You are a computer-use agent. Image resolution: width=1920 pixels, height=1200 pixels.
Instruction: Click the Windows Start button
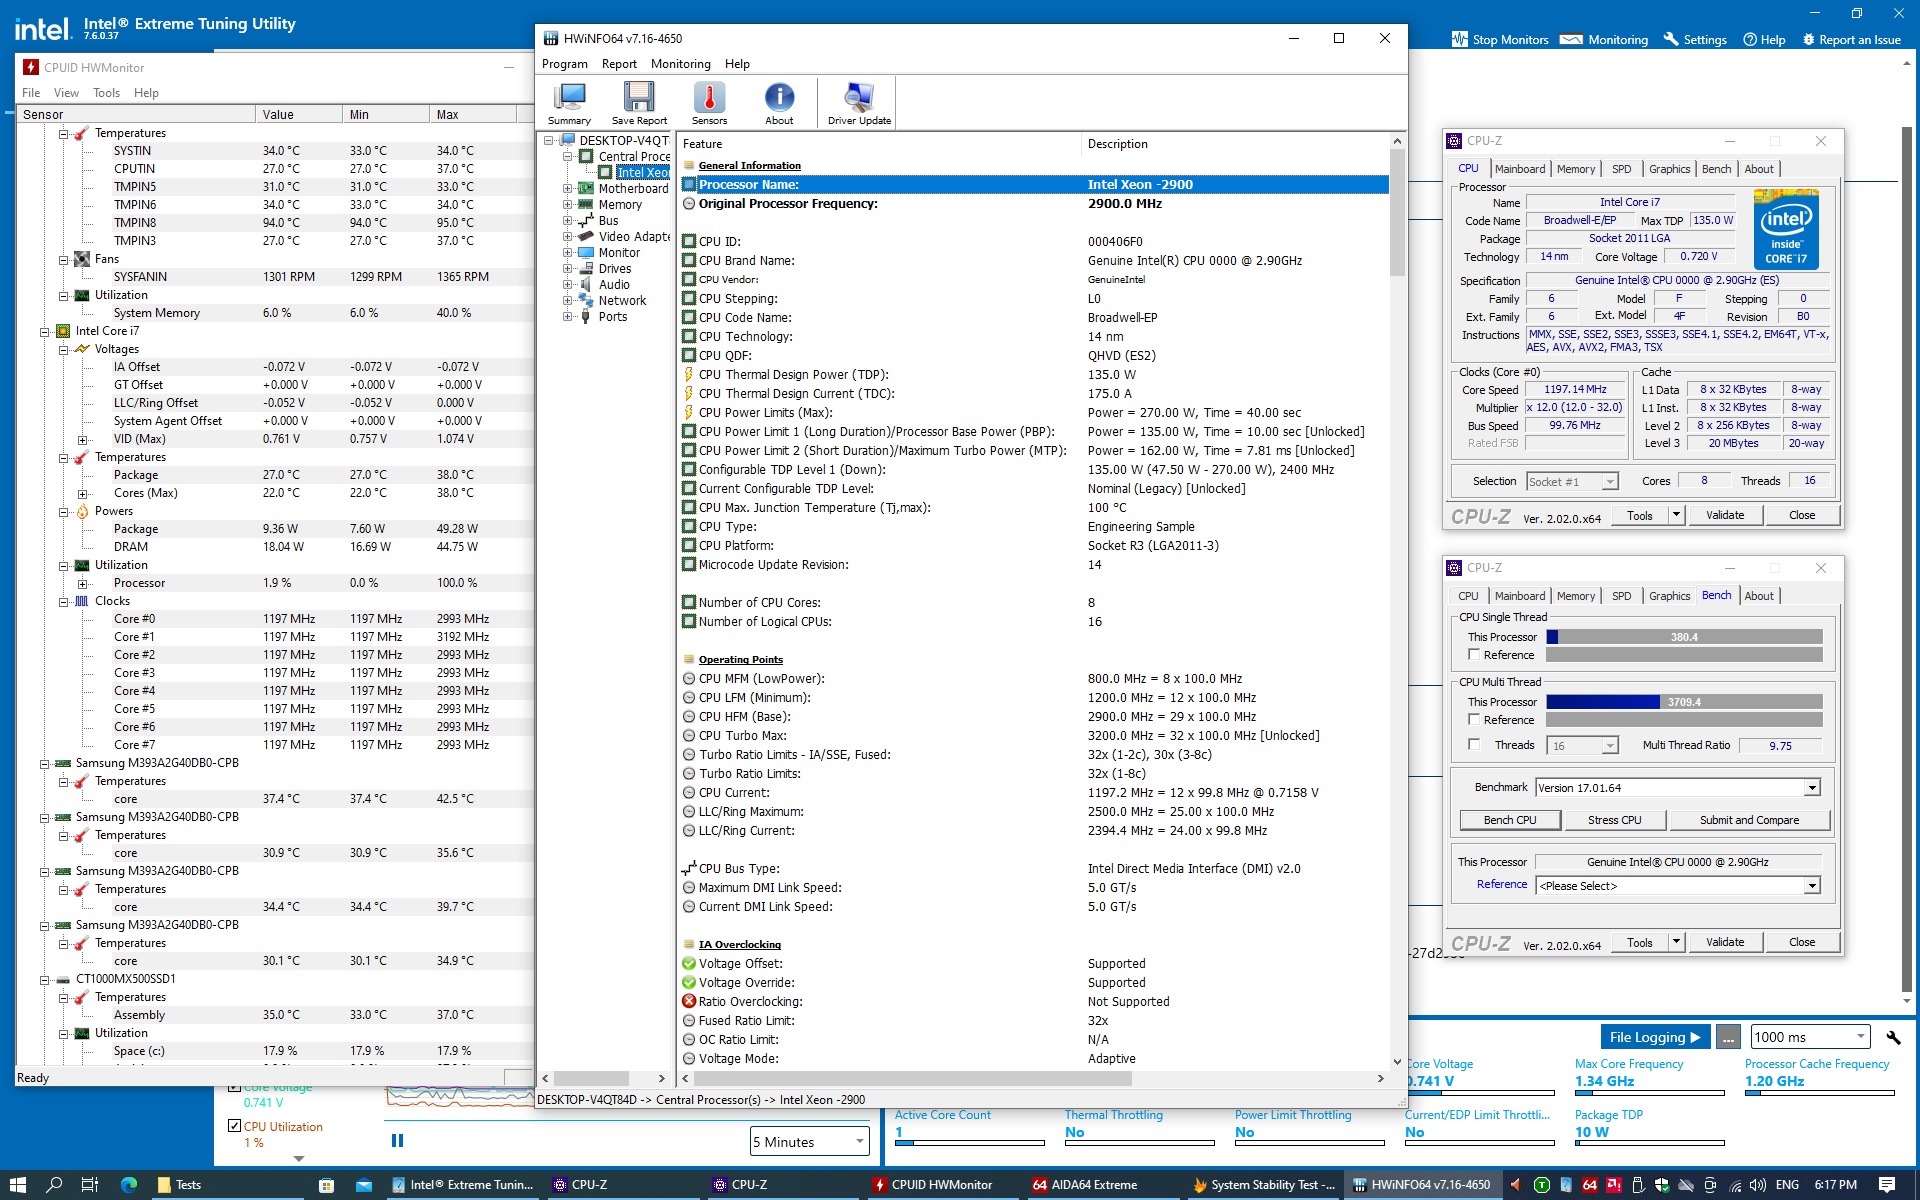click(x=18, y=1184)
